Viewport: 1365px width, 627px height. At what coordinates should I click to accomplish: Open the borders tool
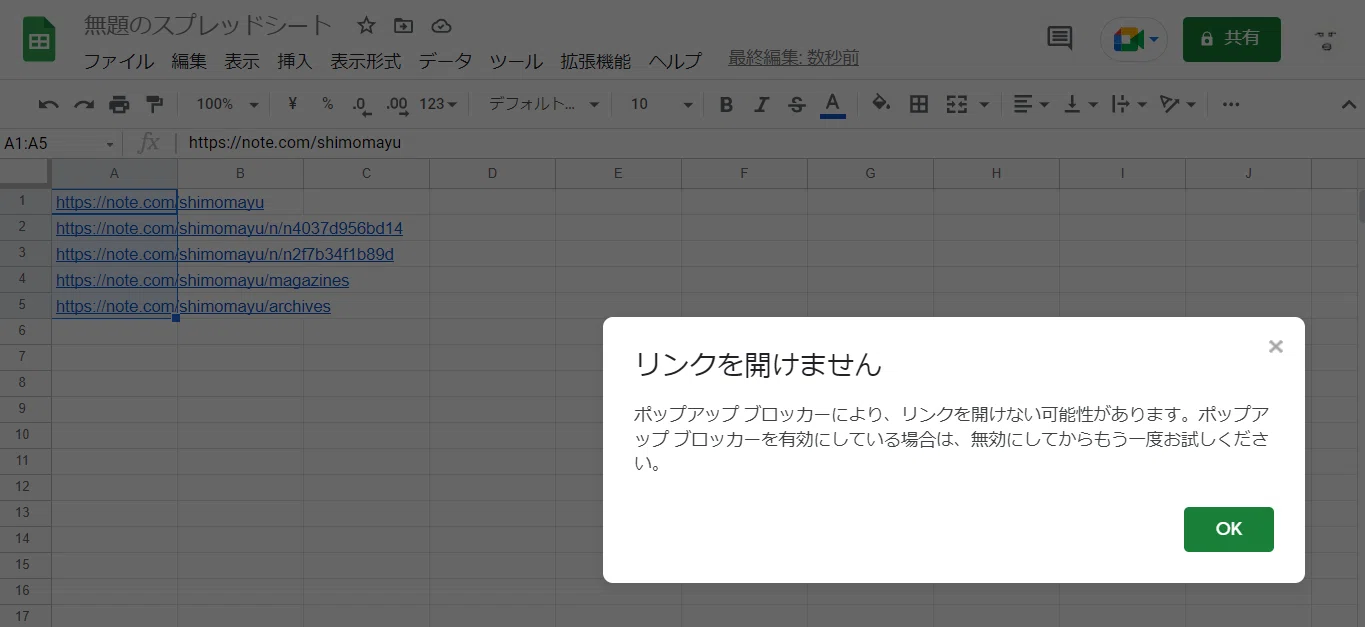click(x=919, y=104)
